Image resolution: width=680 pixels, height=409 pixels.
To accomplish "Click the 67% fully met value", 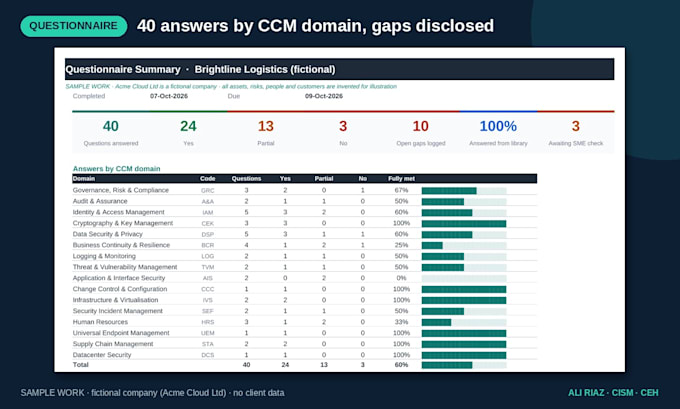I will point(401,190).
